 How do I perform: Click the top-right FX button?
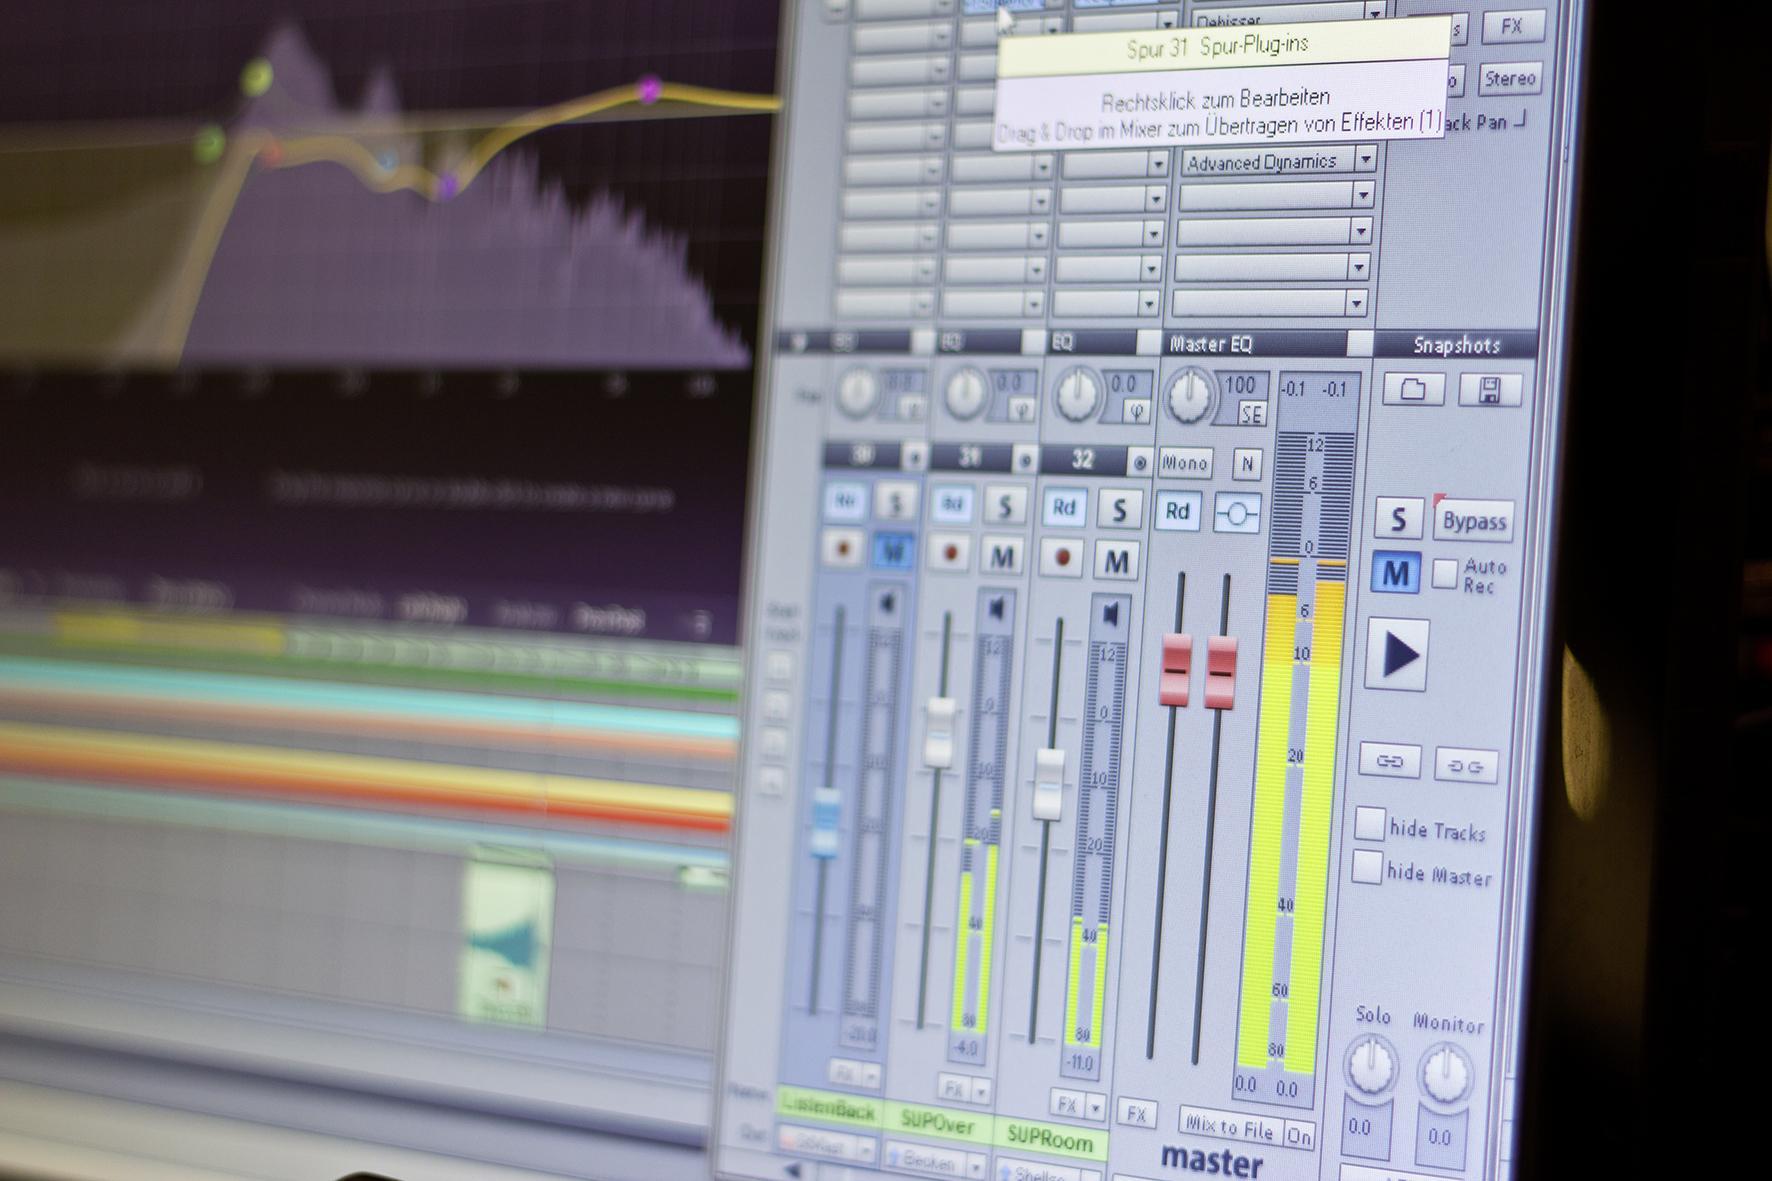(x=1511, y=27)
